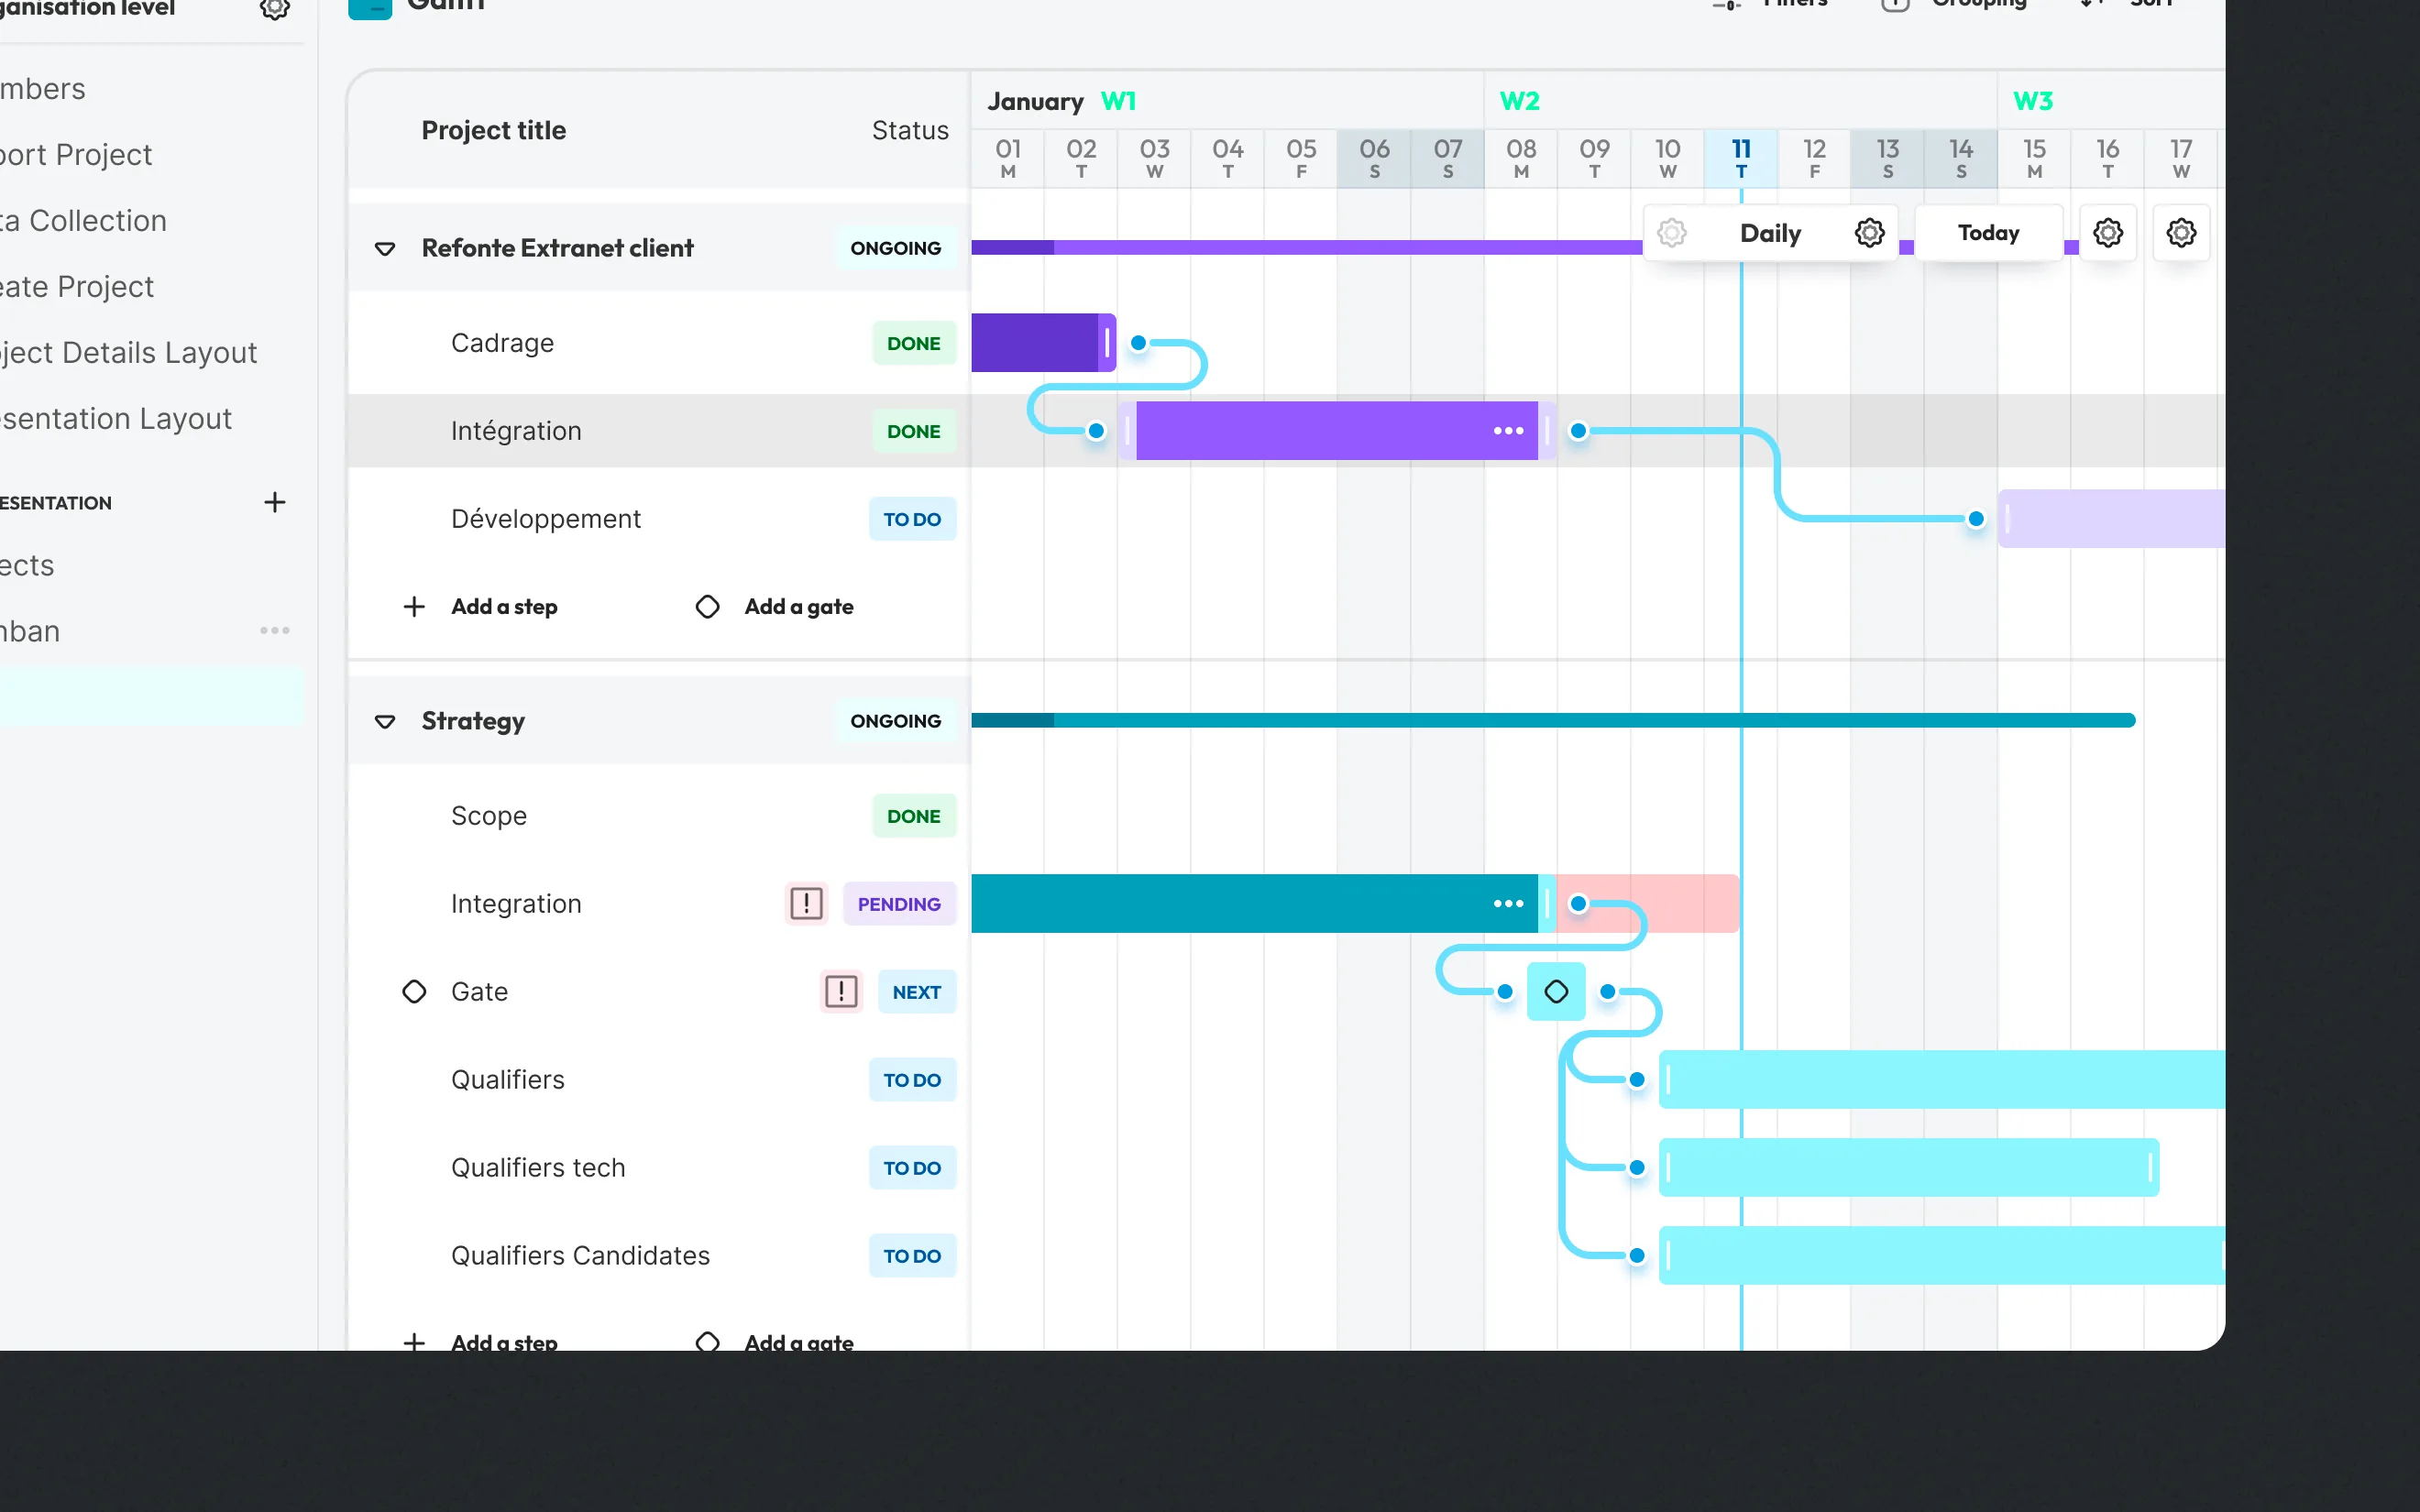Click the plus icon beside ESENTATION section

275,502
